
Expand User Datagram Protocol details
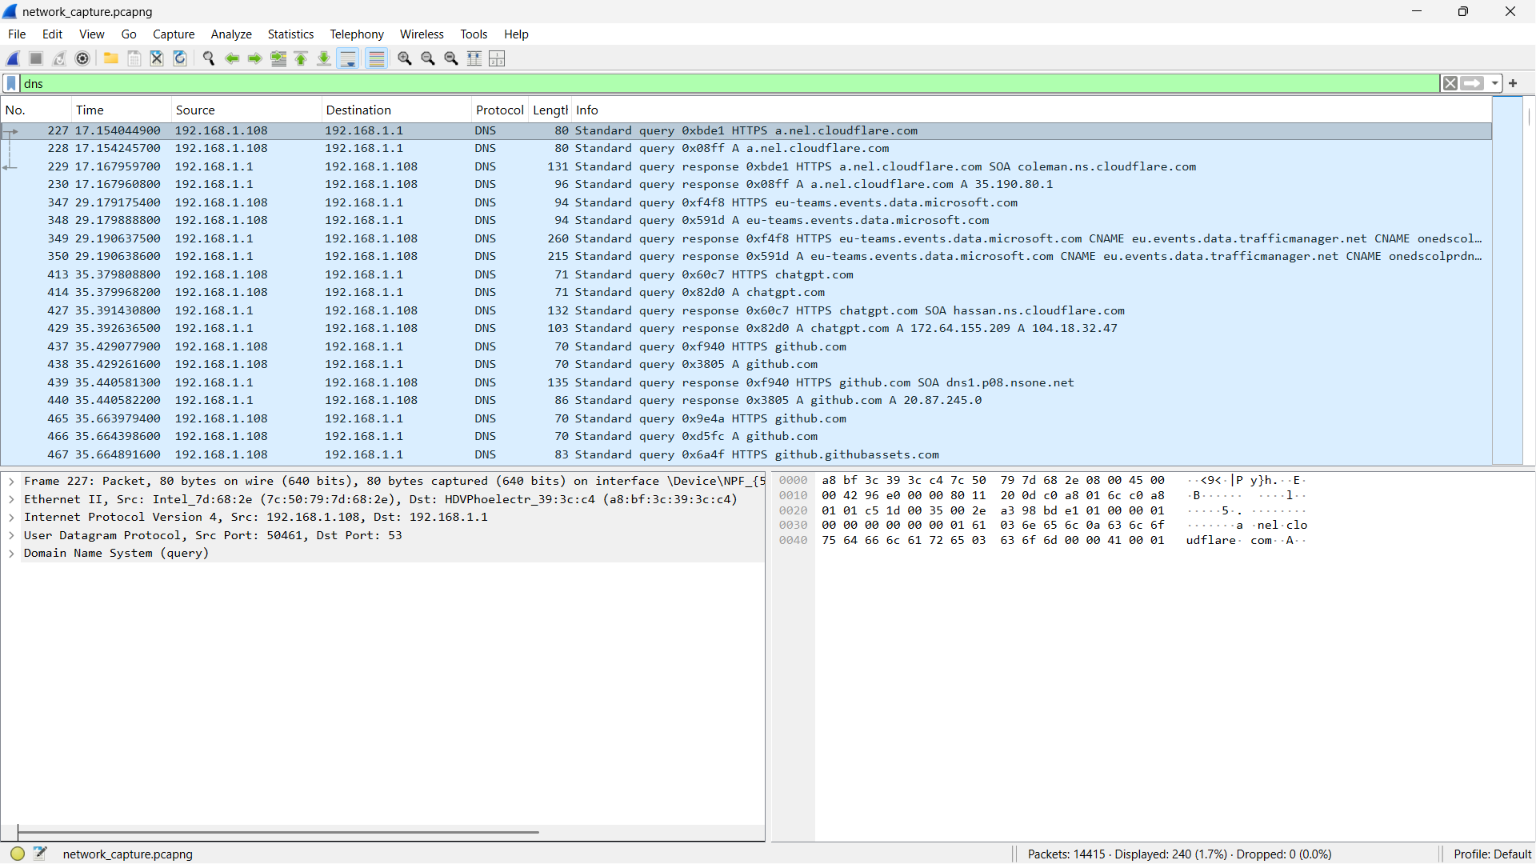pyautogui.click(x=11, y=535)
